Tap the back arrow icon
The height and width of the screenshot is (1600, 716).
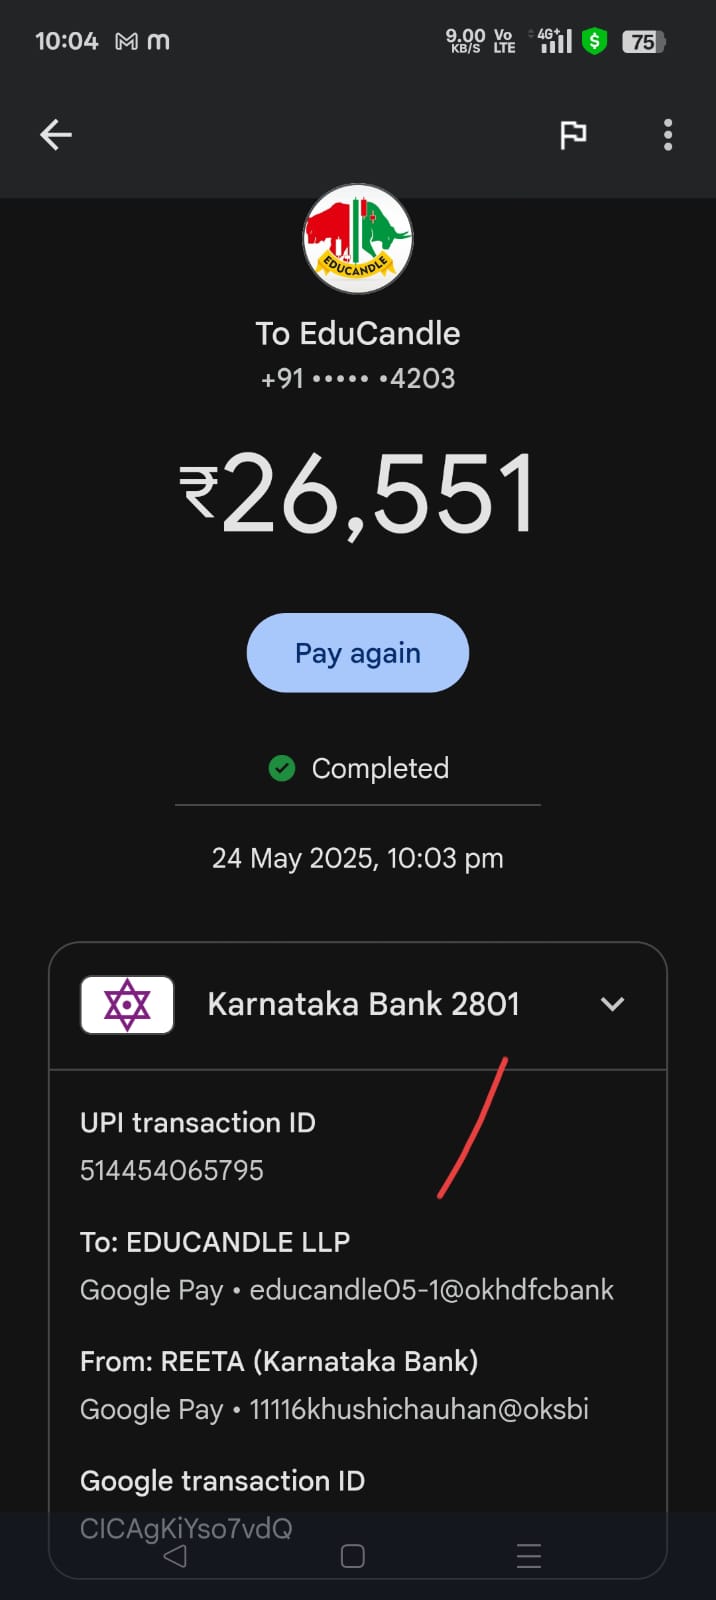coord(56,135)
